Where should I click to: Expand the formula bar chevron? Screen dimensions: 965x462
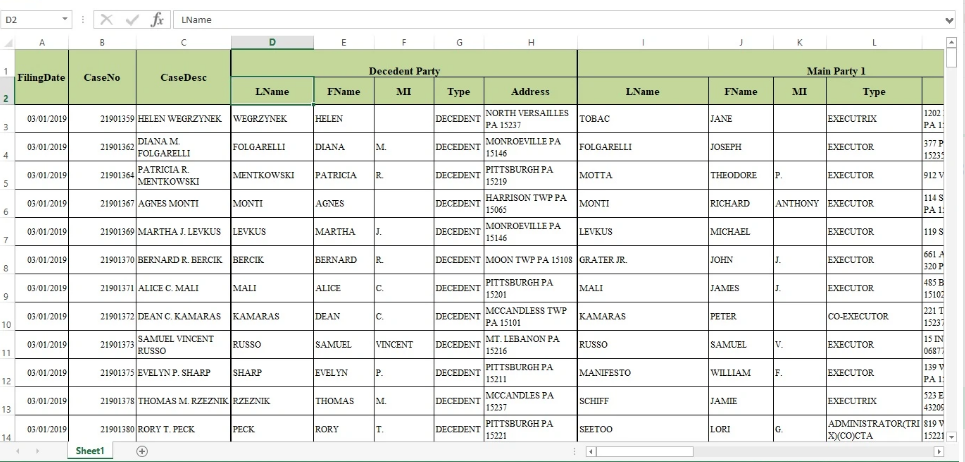[x=949, y=19]
